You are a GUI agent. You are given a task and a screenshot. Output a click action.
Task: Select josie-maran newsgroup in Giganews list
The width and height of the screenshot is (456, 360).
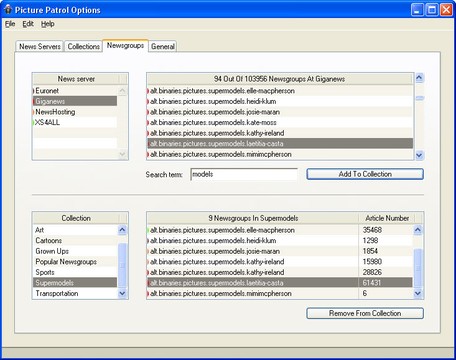280,112
